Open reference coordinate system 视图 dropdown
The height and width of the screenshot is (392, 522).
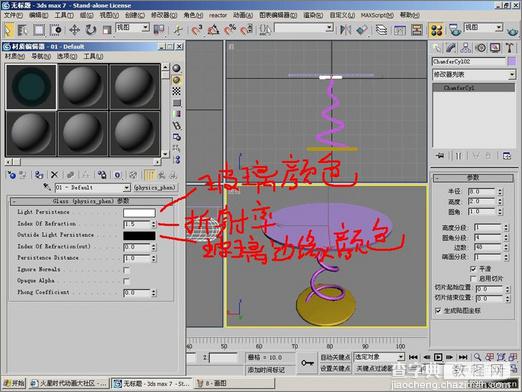146,28
